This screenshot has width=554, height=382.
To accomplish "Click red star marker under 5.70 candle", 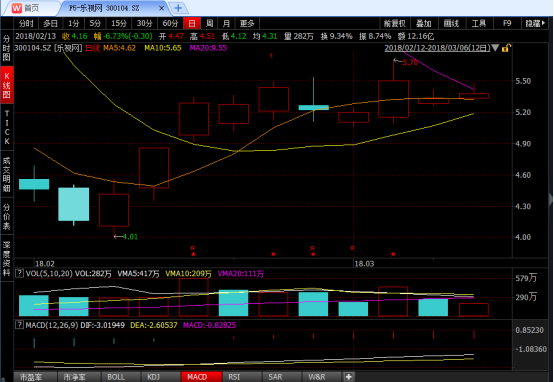I will click(393, 254).
